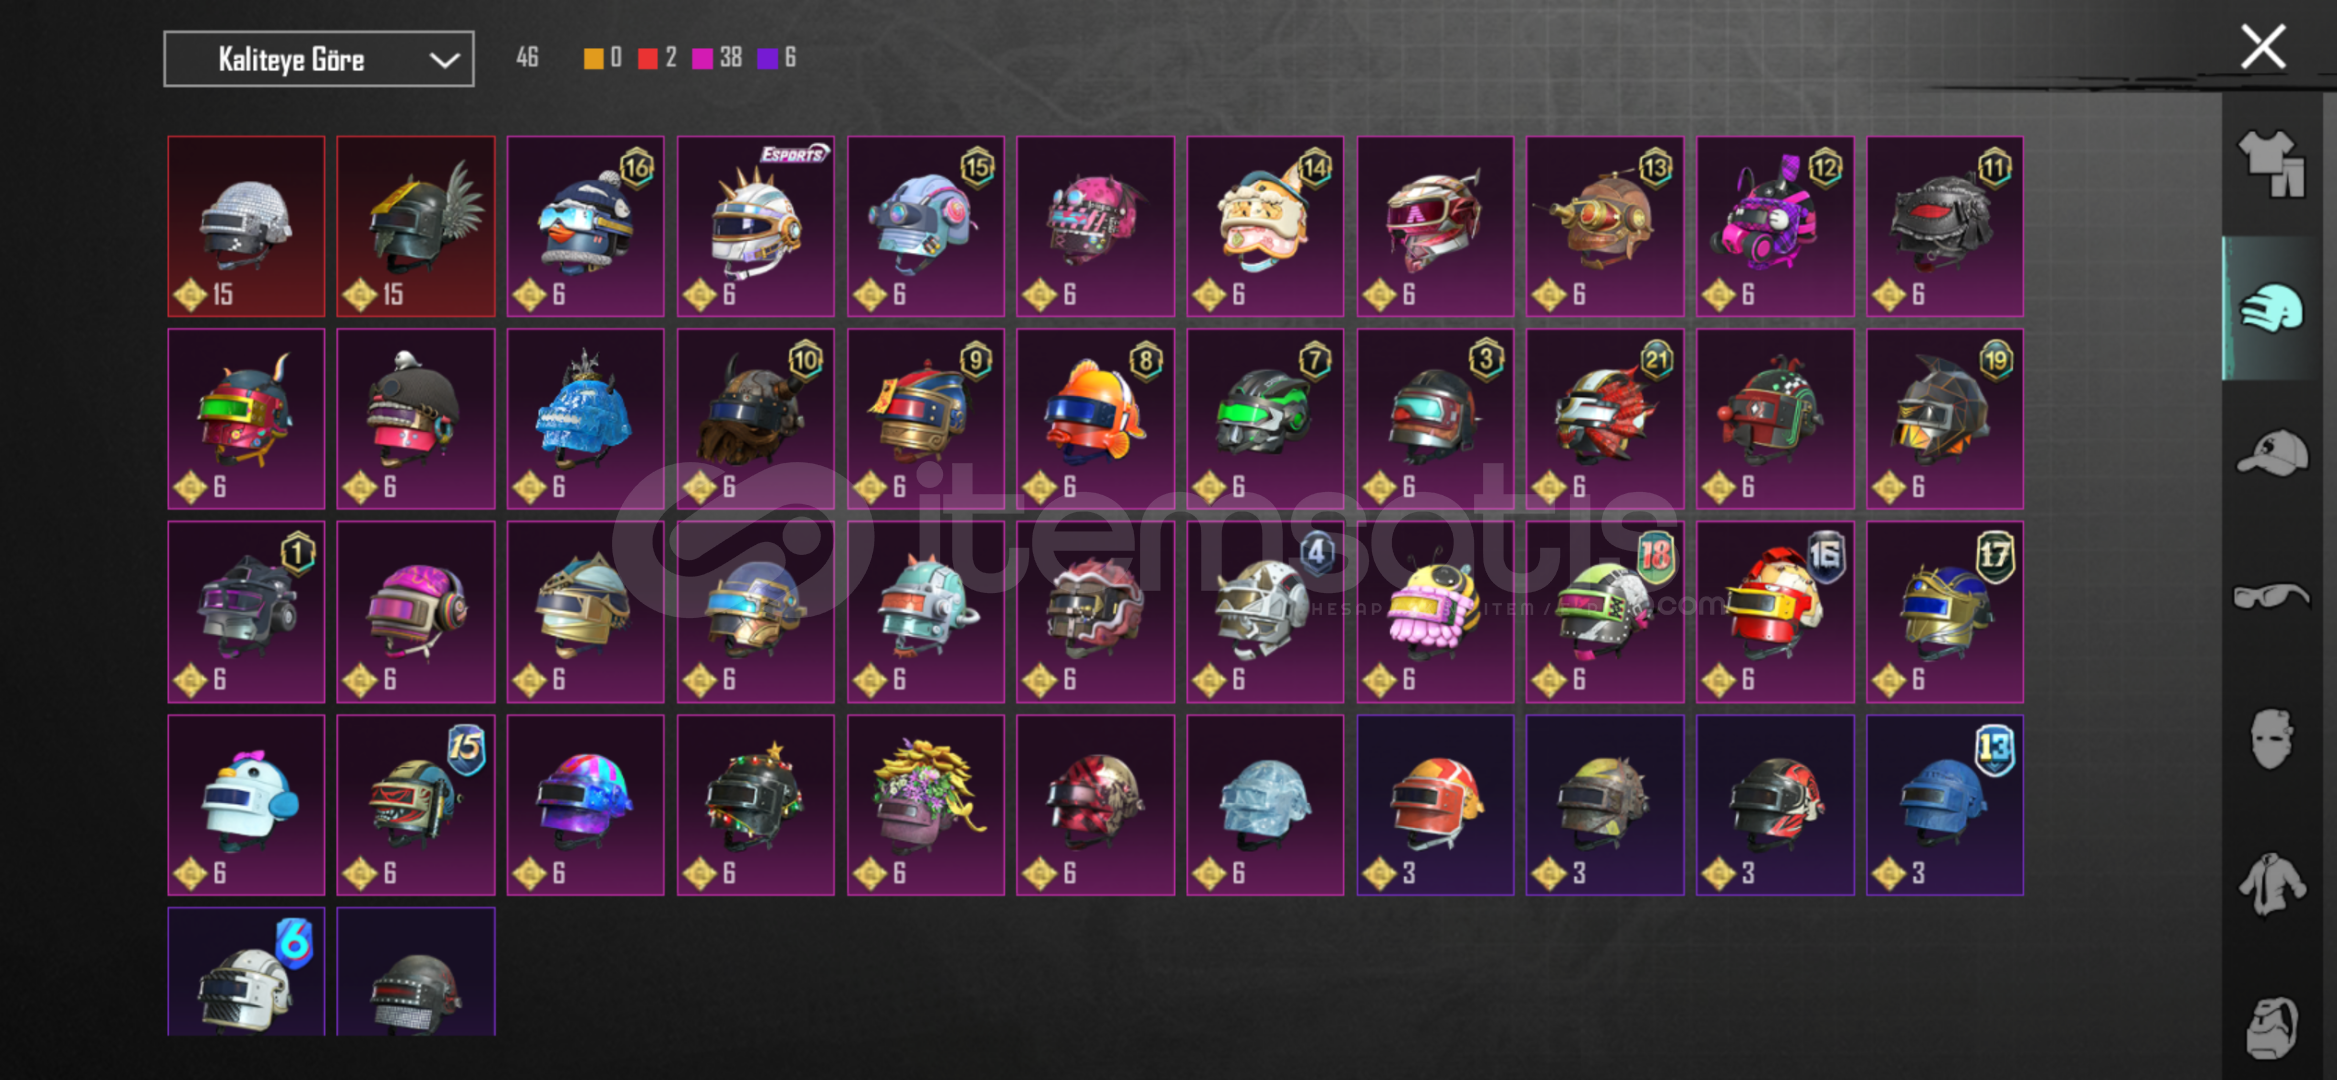The height and width of the screenshot is (1080, 2337).
Task: Select the silver disco helmet worth 15
Action: point(246,226)
